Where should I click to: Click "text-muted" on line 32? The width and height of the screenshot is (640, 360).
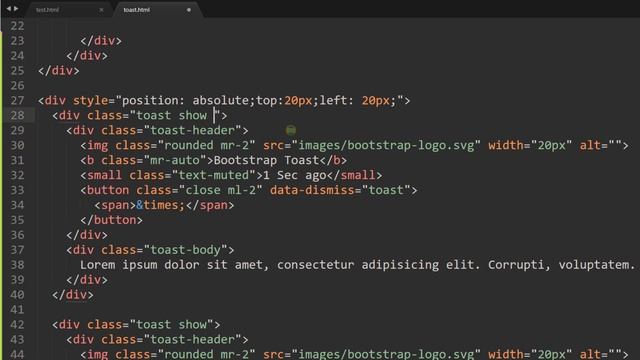point(213,176)
